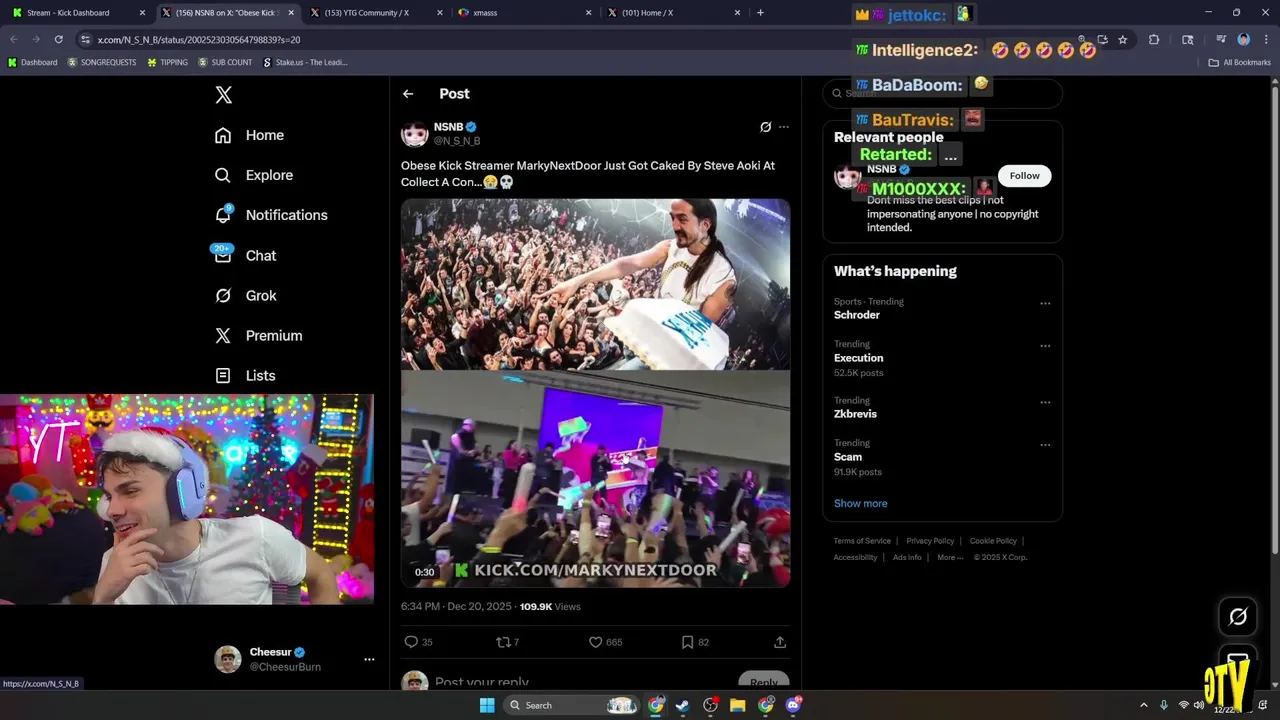Click the browser address bar URL
Viewport: 1280px width, 720px height.
198,40
